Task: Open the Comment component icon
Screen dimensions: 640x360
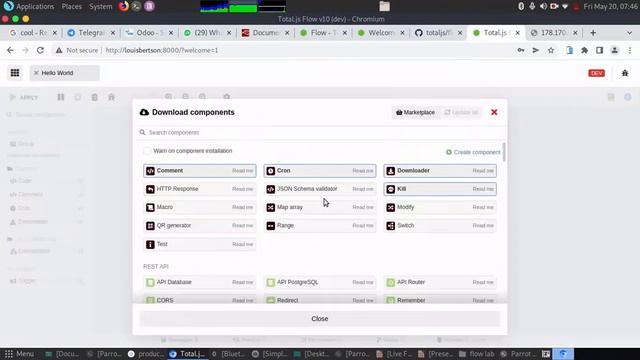Action: [x=150, y=171]
